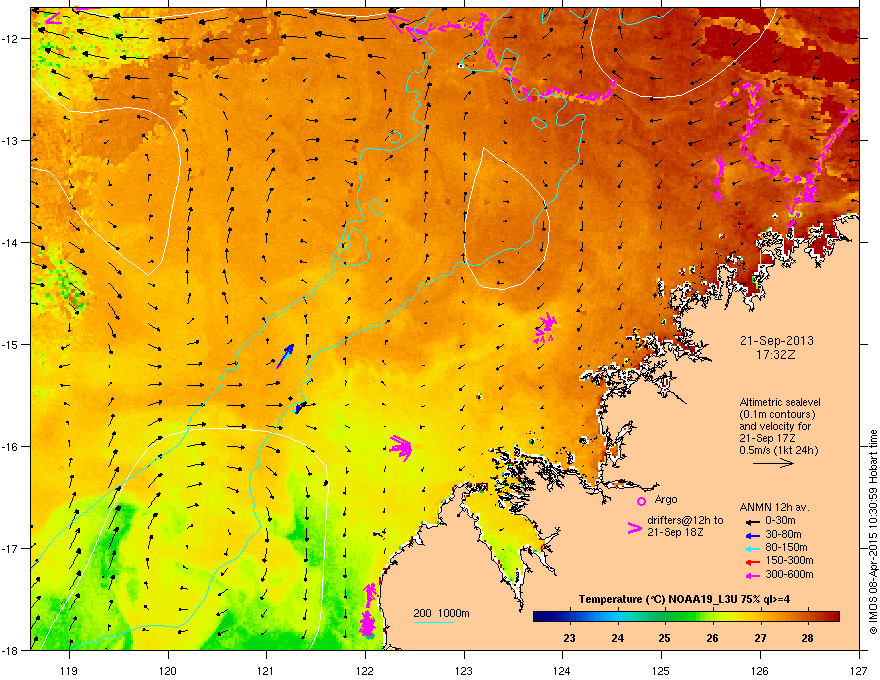Screen dimensions: 880x680
Task: Click the blue ANMN current arrow near 15S
Action: coord(285,356)
